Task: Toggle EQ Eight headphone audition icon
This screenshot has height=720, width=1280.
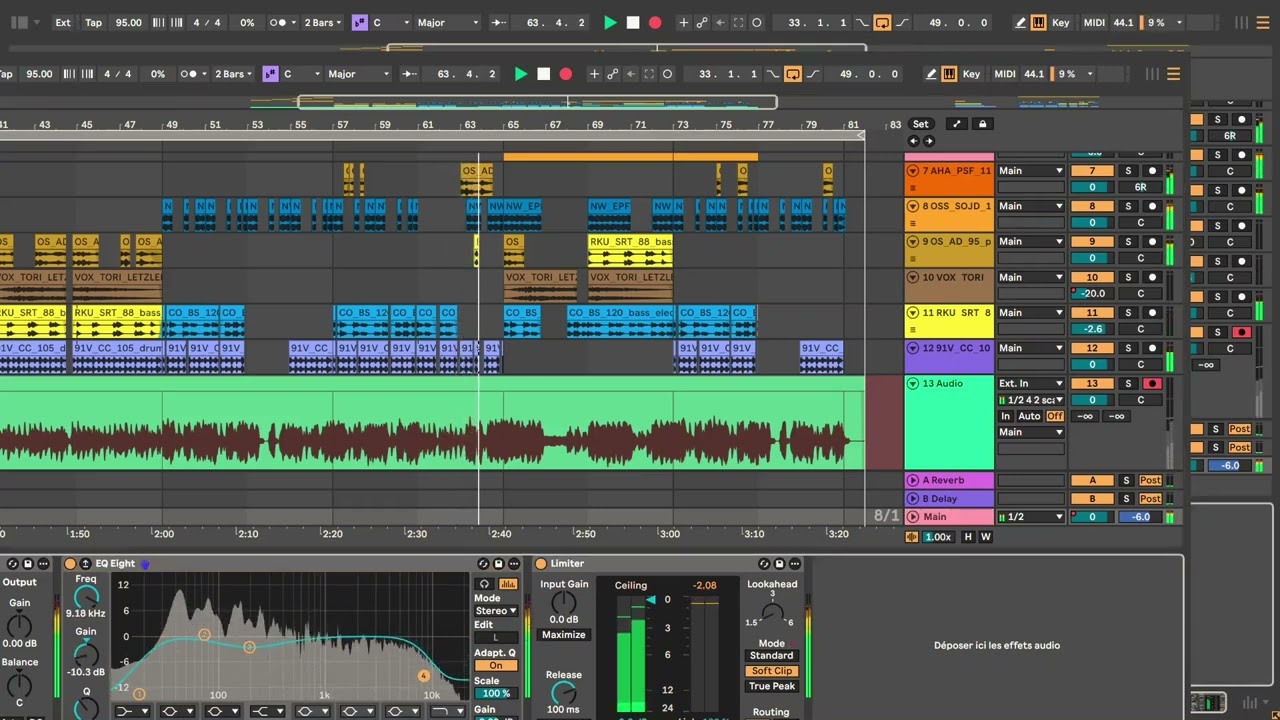Action: pyautogui.click(x=484, y=584)
